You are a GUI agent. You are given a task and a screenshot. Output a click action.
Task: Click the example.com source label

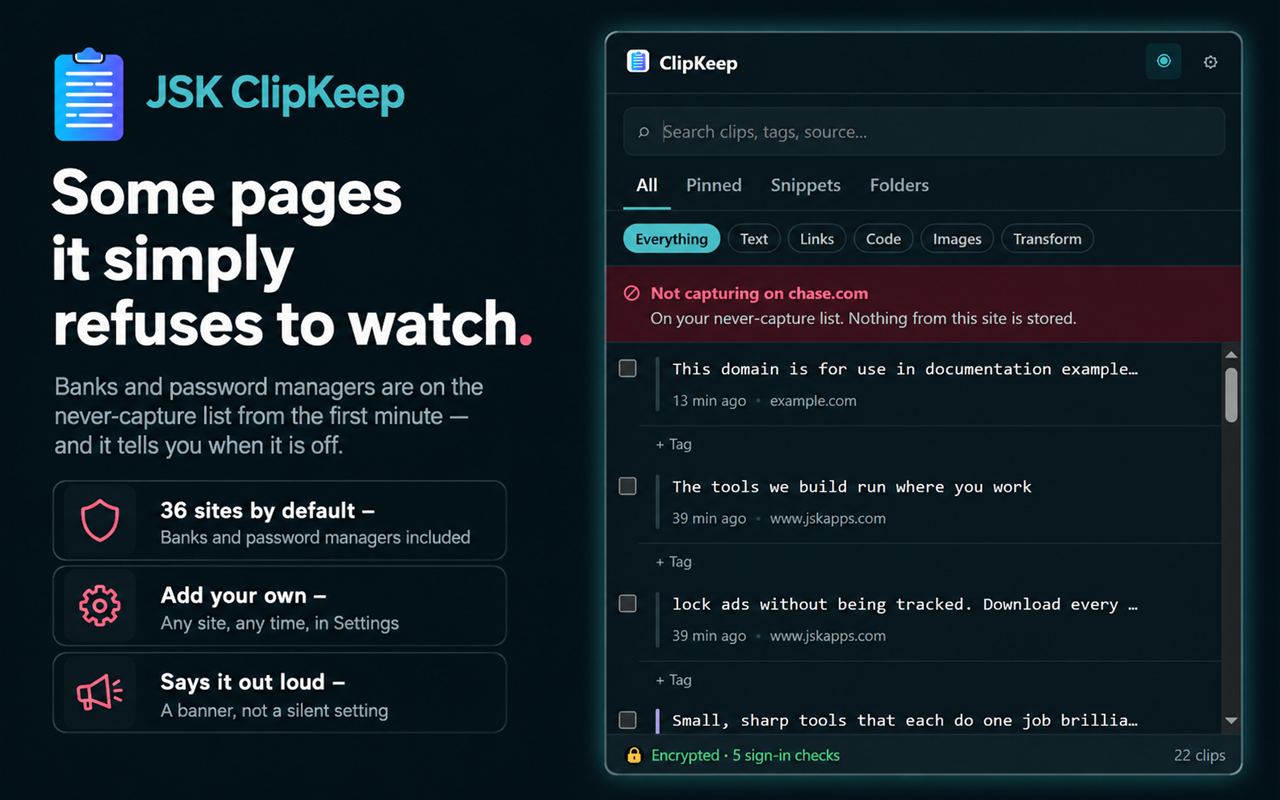click(813, 401)
